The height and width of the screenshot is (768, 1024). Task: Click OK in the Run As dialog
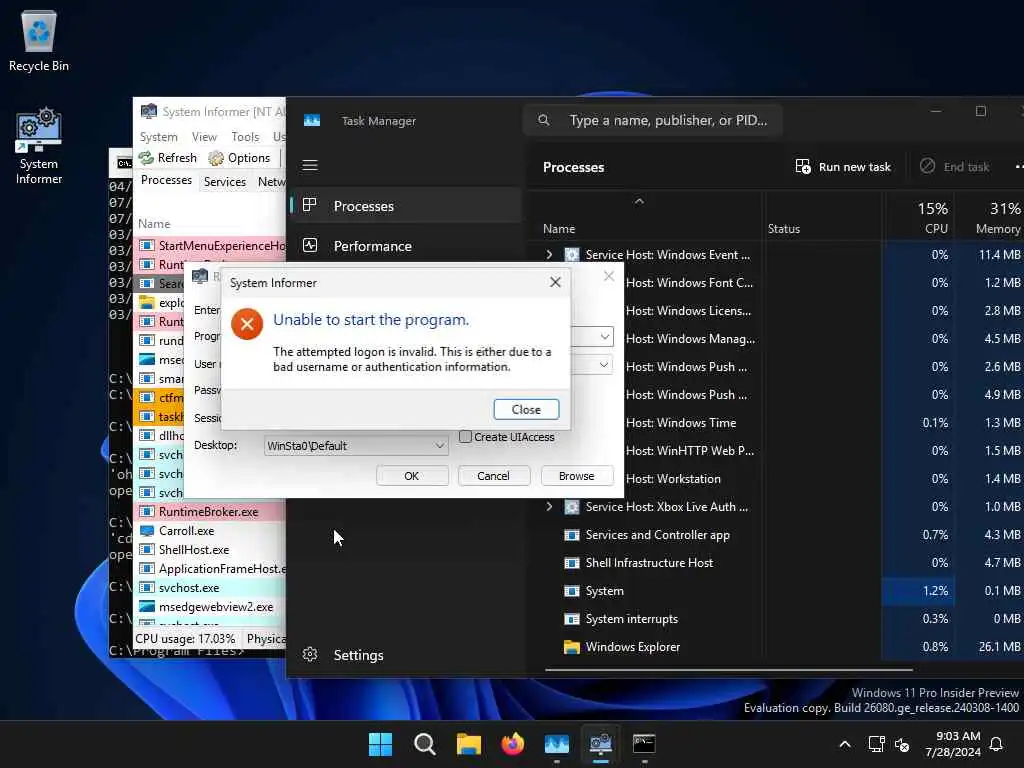pyautogui.click(x=411, y=476)
